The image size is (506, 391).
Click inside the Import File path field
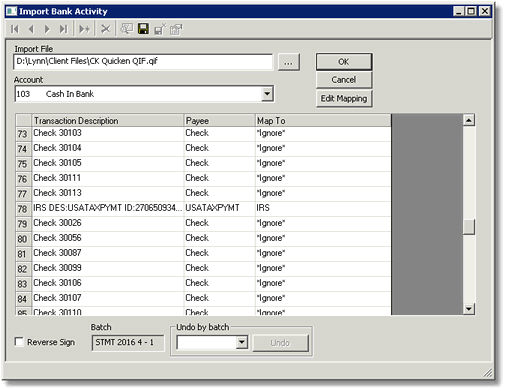(143, 62)
